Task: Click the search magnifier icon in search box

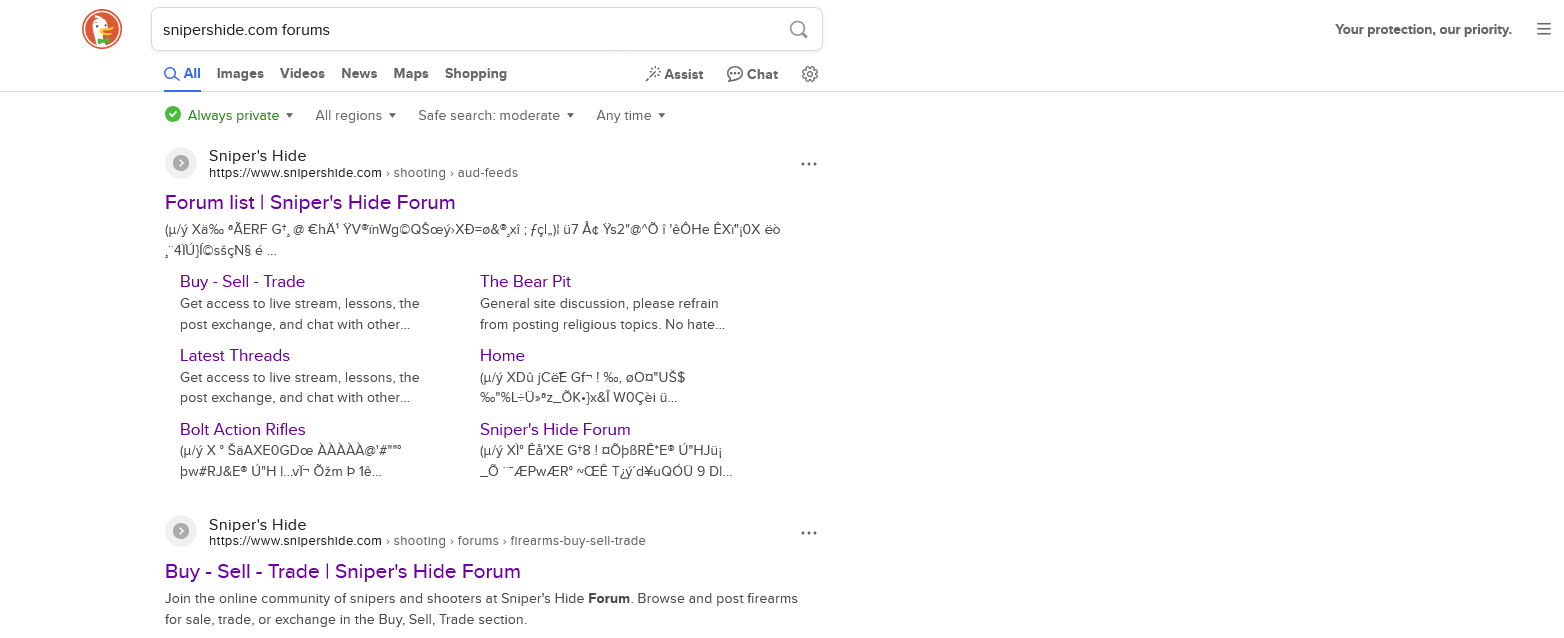Action: coord(798,29)
